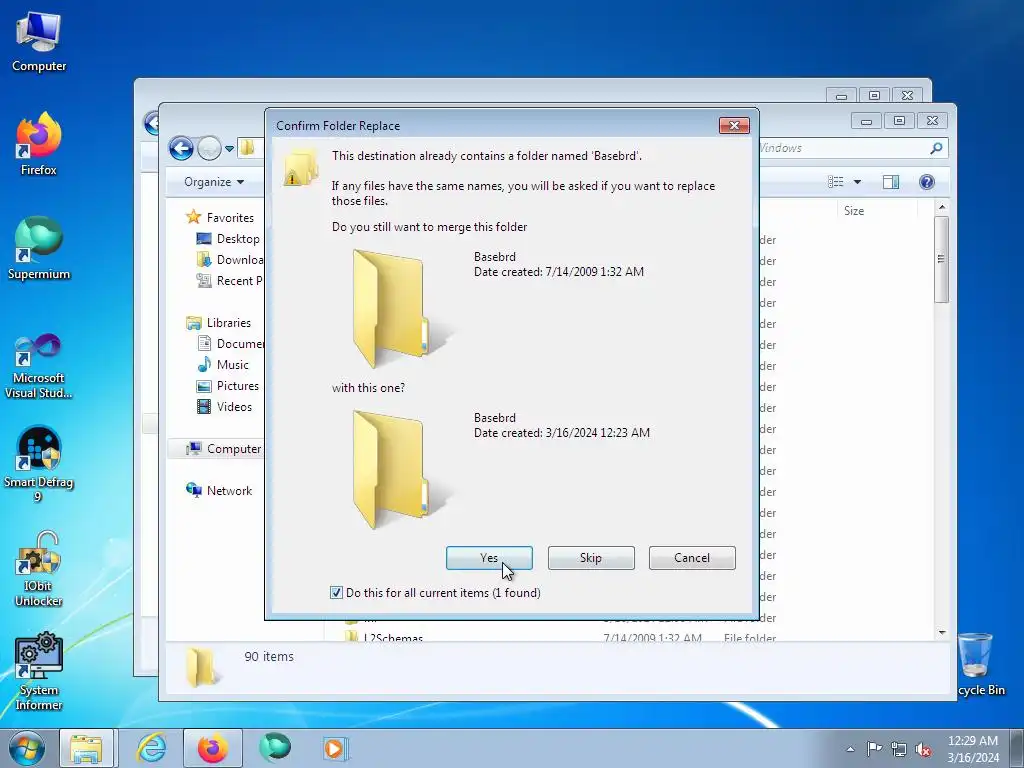Open IObit Unlocker desktop shortcut

39,568
